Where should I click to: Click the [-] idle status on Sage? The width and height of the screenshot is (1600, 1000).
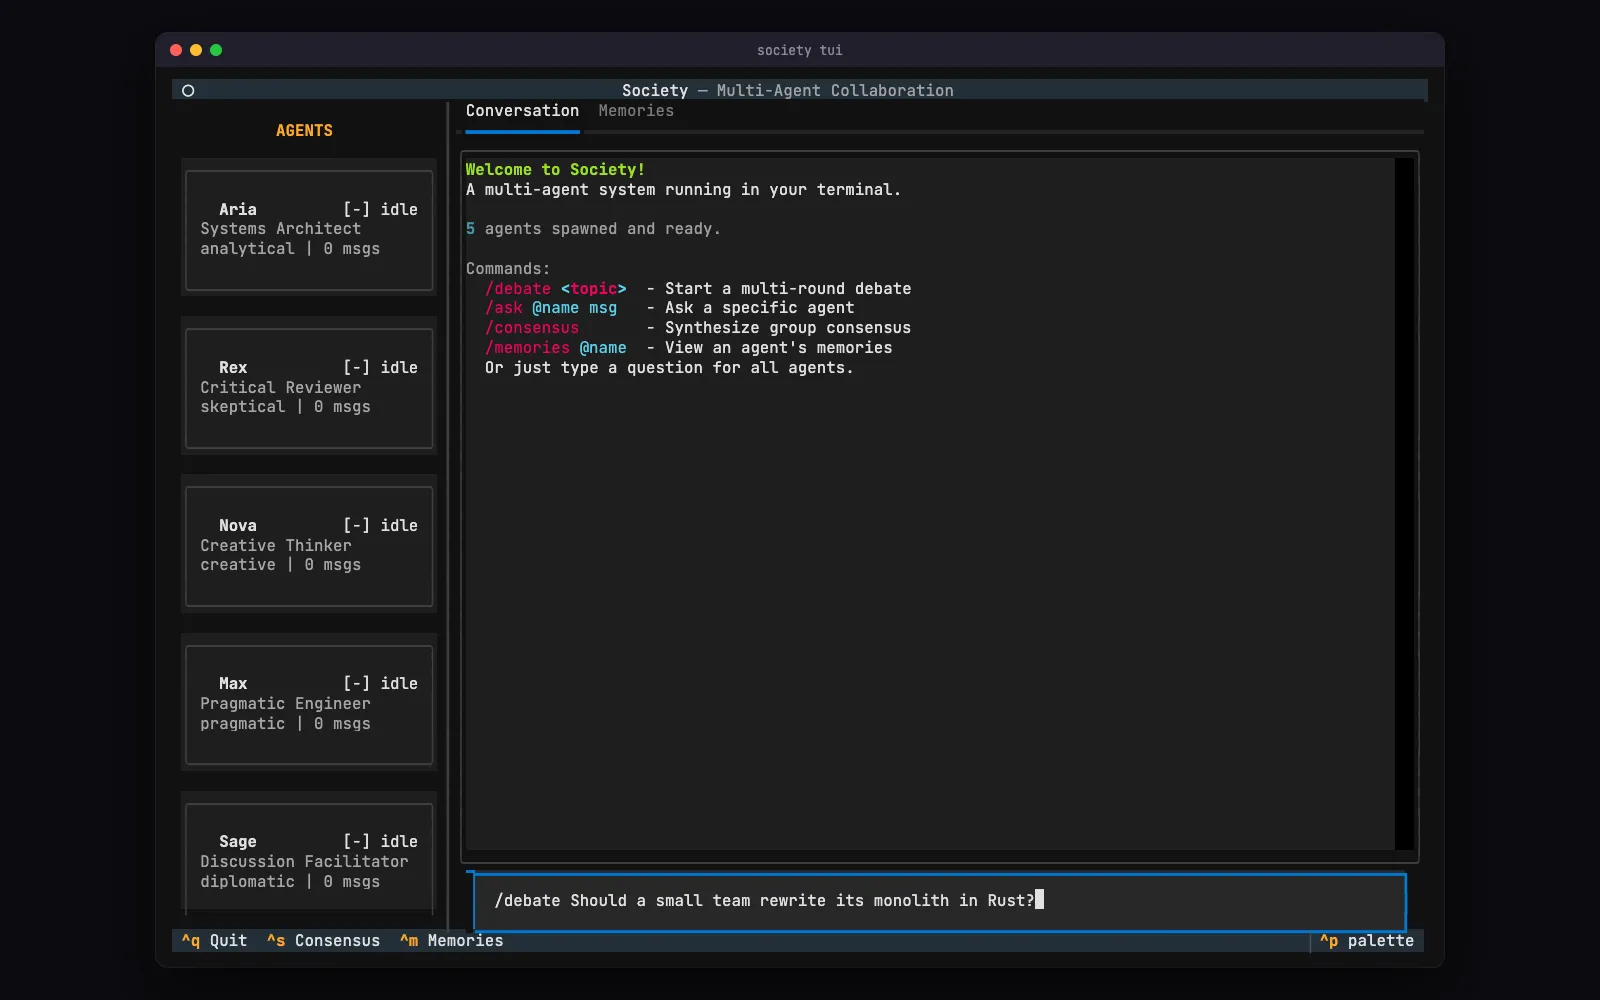click(x=380, y=841)
